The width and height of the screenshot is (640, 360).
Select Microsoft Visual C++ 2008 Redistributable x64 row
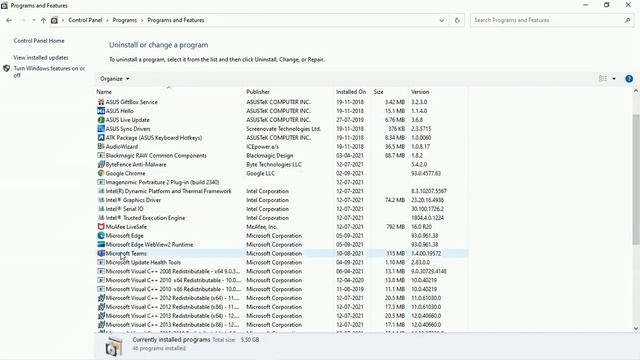click(282, 271)
